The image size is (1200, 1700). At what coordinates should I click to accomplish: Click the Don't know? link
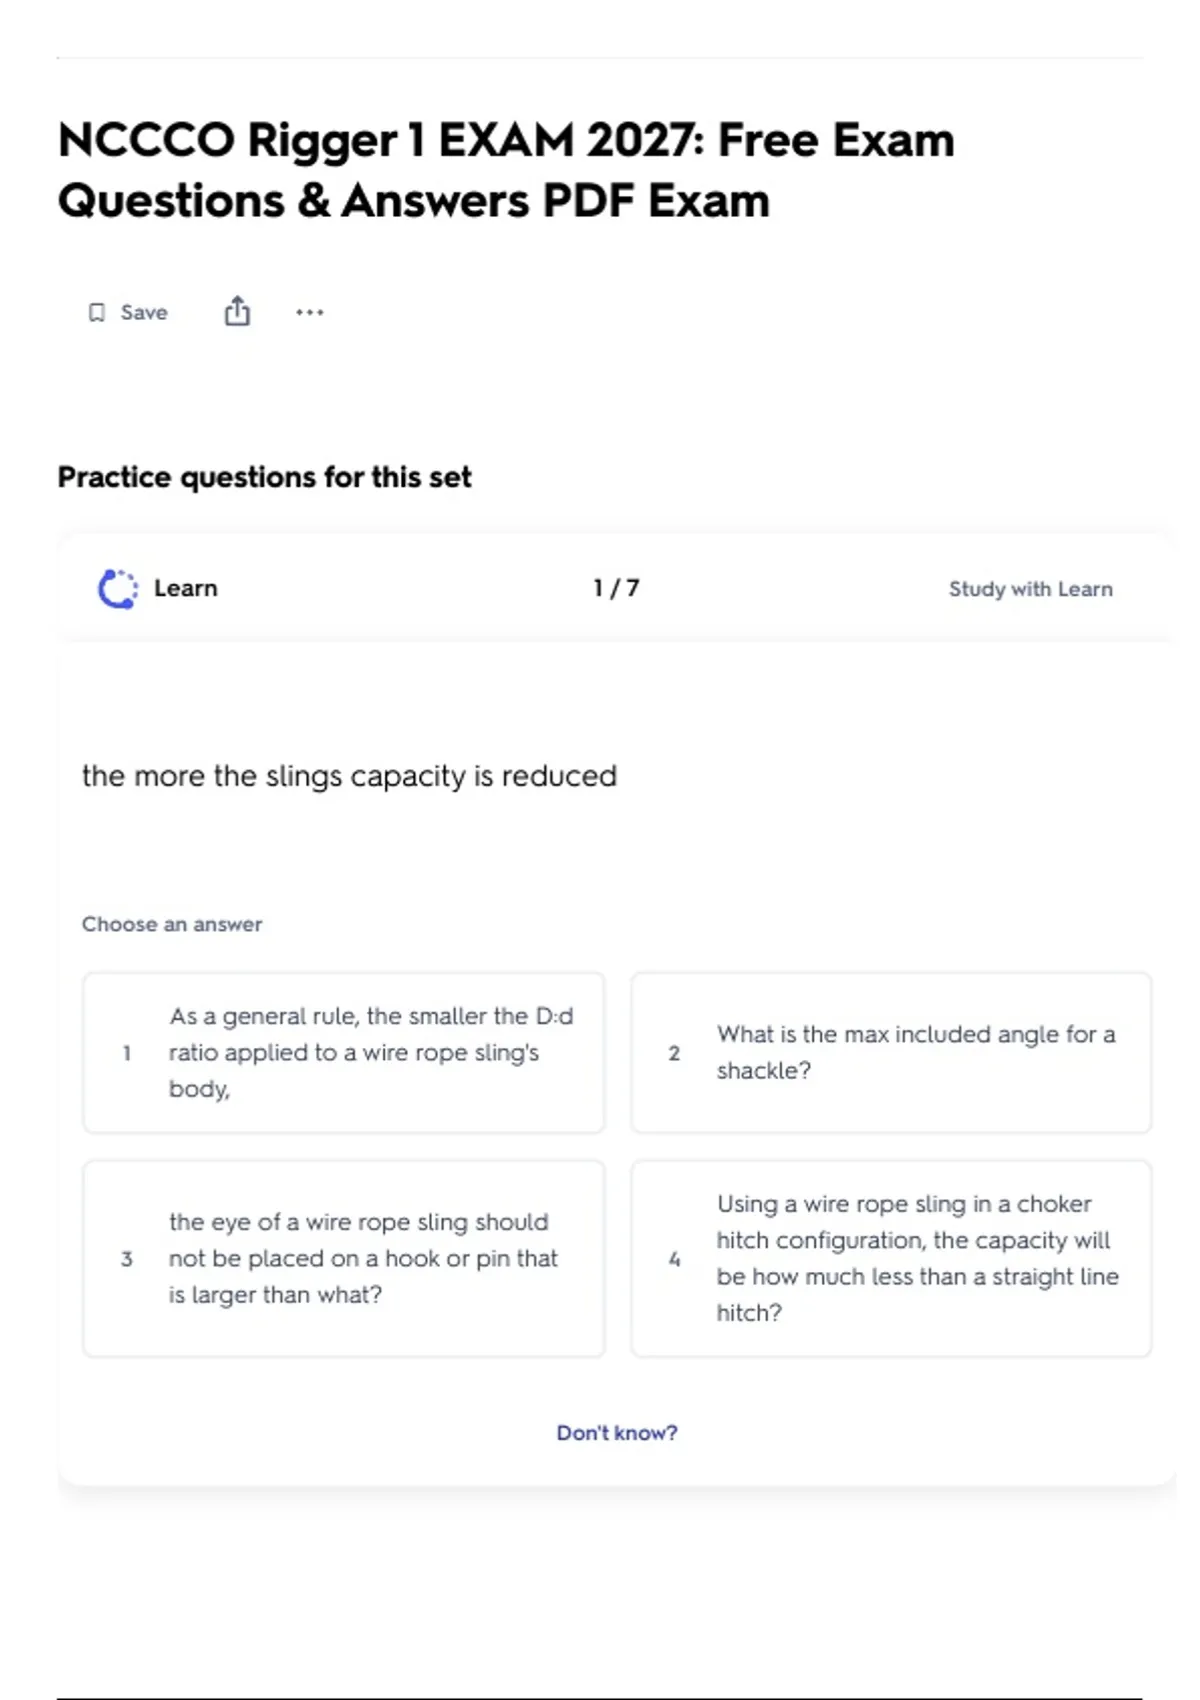(x=617, y=1433)
